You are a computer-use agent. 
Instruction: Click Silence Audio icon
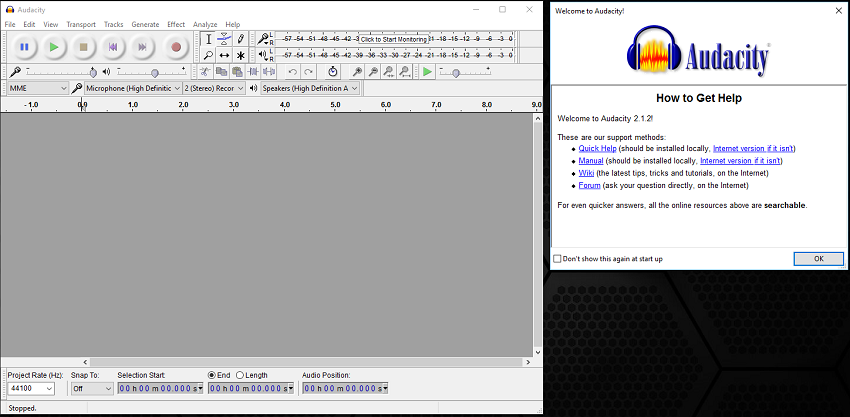(x=269, y=72)
